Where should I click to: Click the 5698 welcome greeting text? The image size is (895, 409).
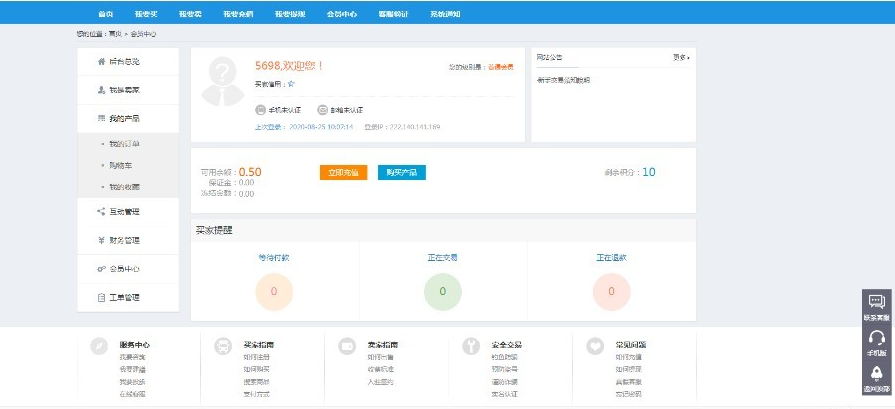(289, 66)
